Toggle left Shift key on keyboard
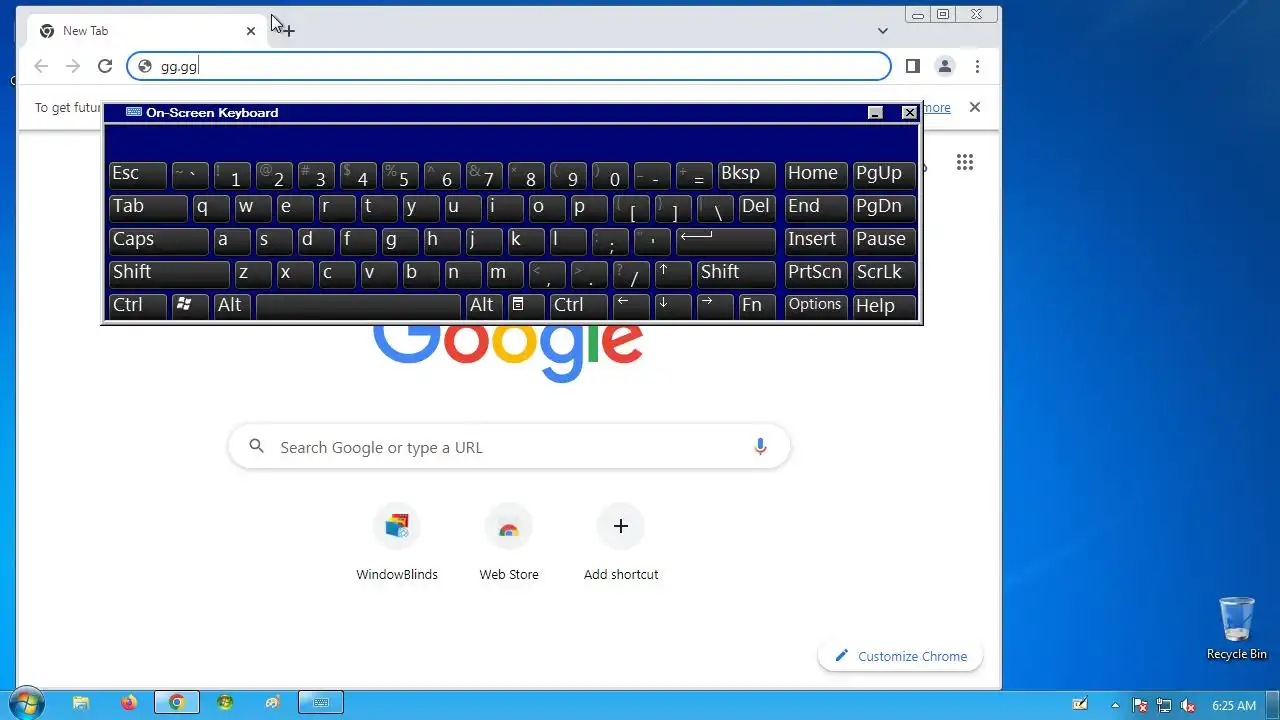 169,274
